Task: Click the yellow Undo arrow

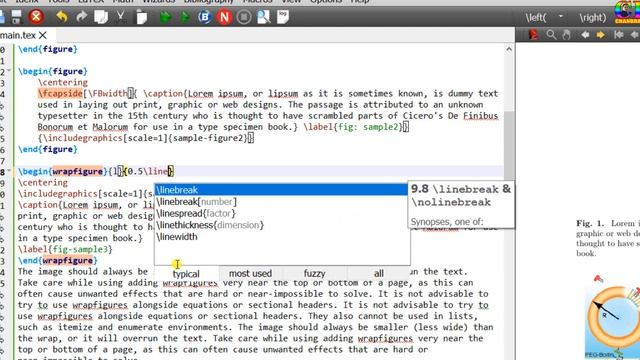Action: coord(62,17)
